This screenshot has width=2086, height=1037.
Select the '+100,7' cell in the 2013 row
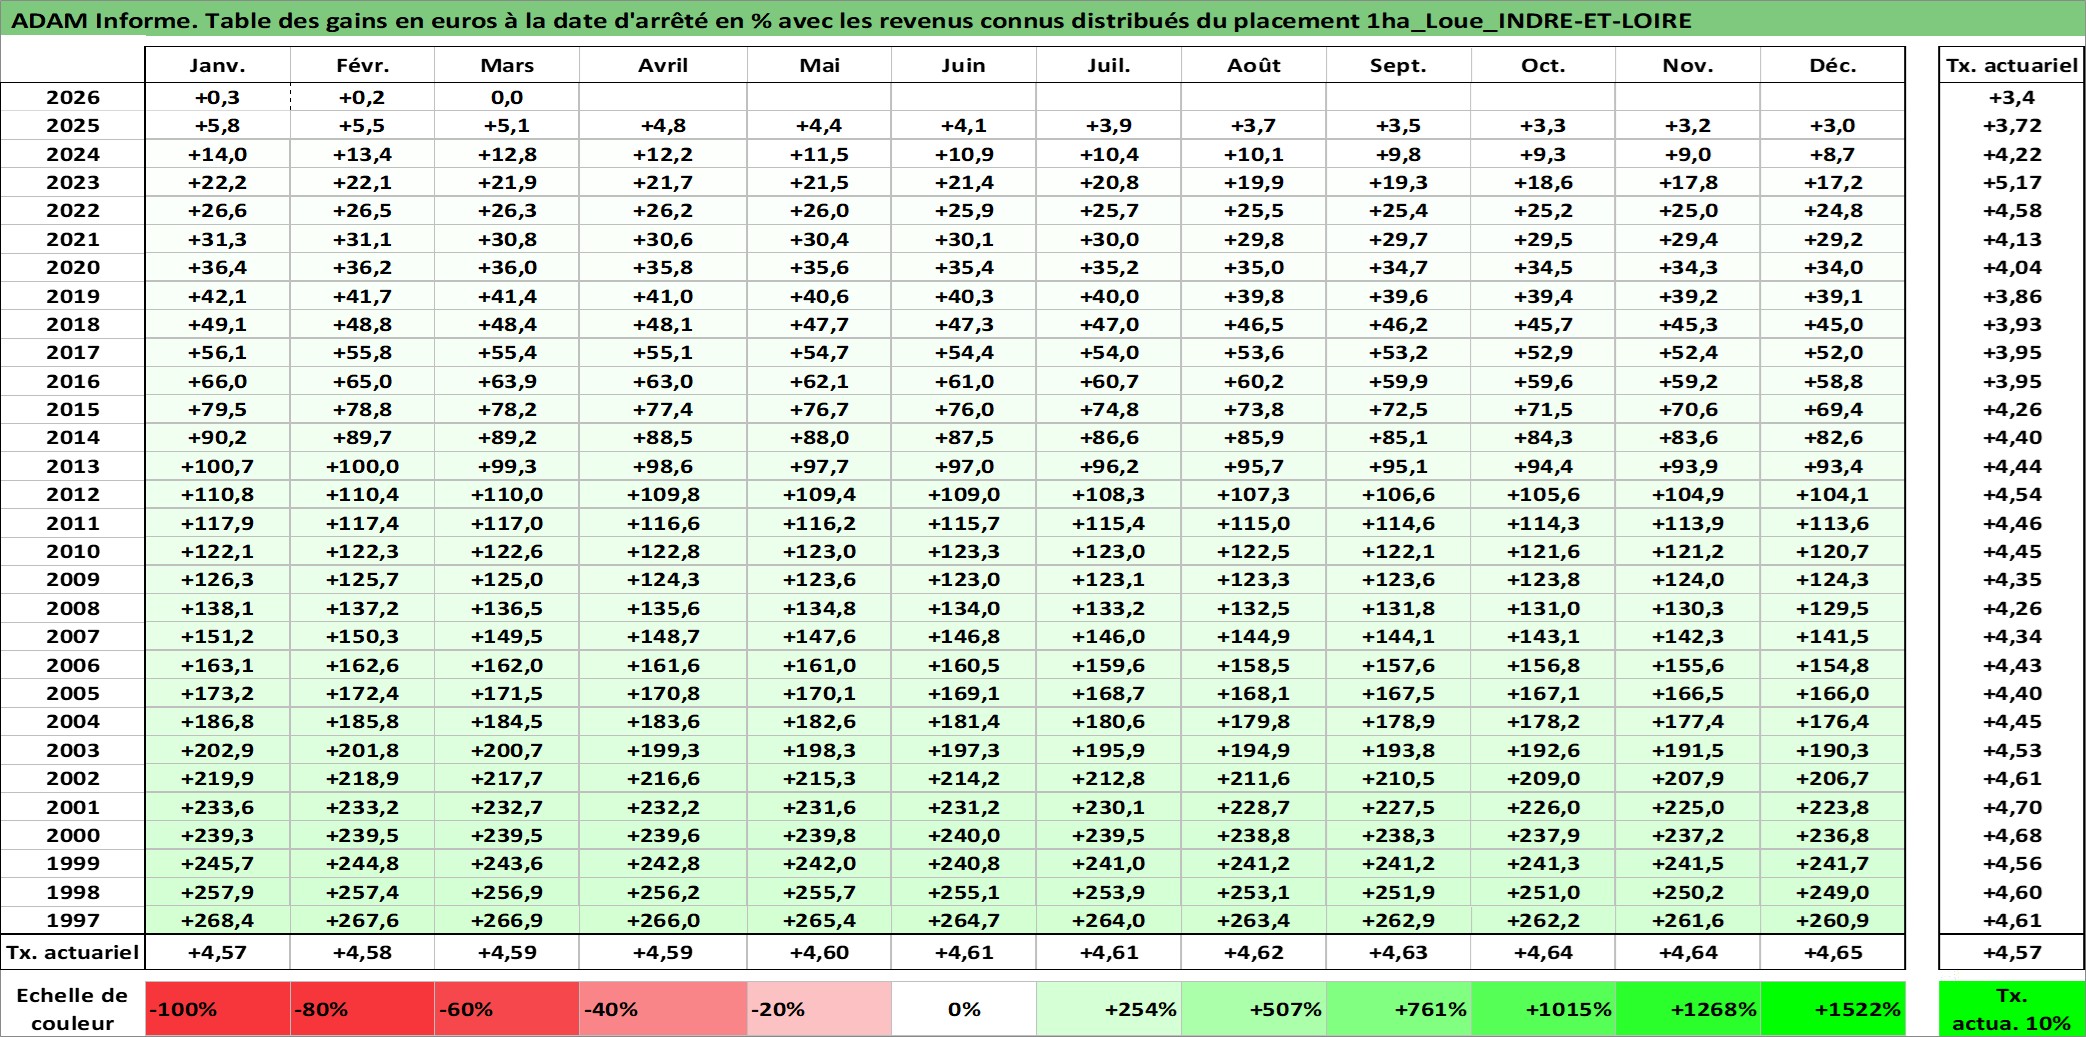point(217,466)
